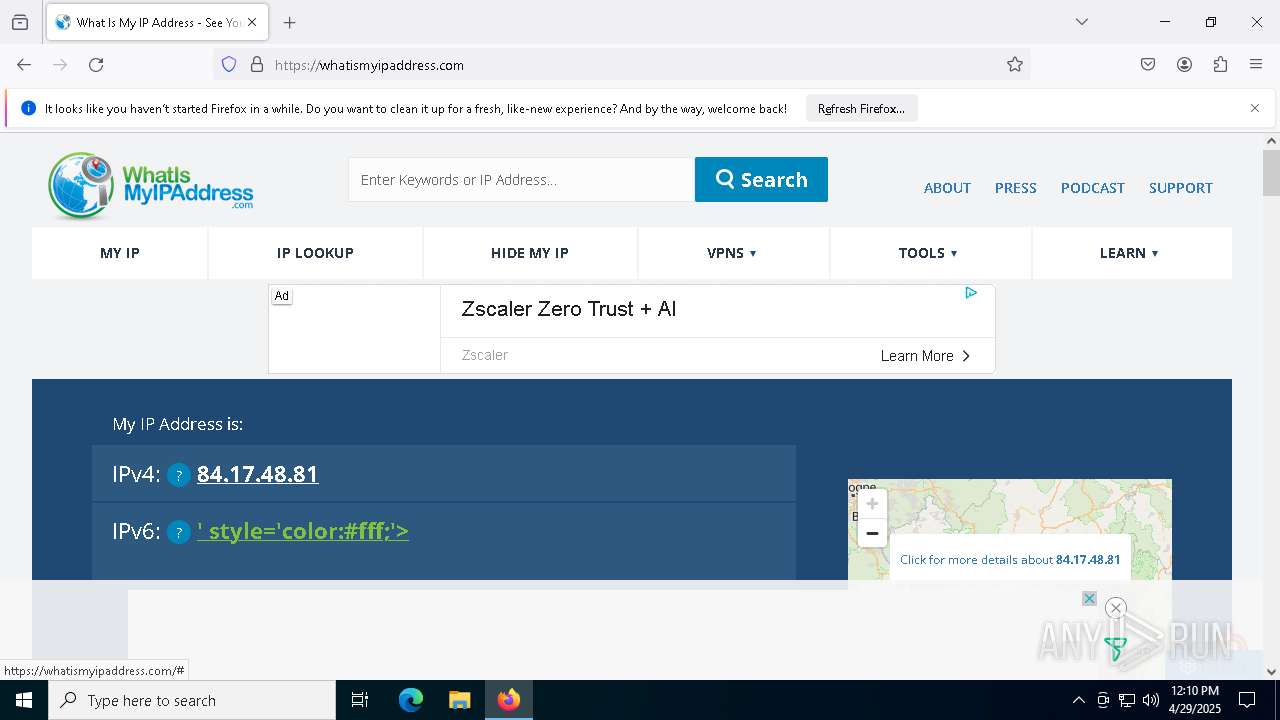Viewport: 1280px width, 720px height.
Task: Focus the keywords or IP address search field
Action: 521,180
